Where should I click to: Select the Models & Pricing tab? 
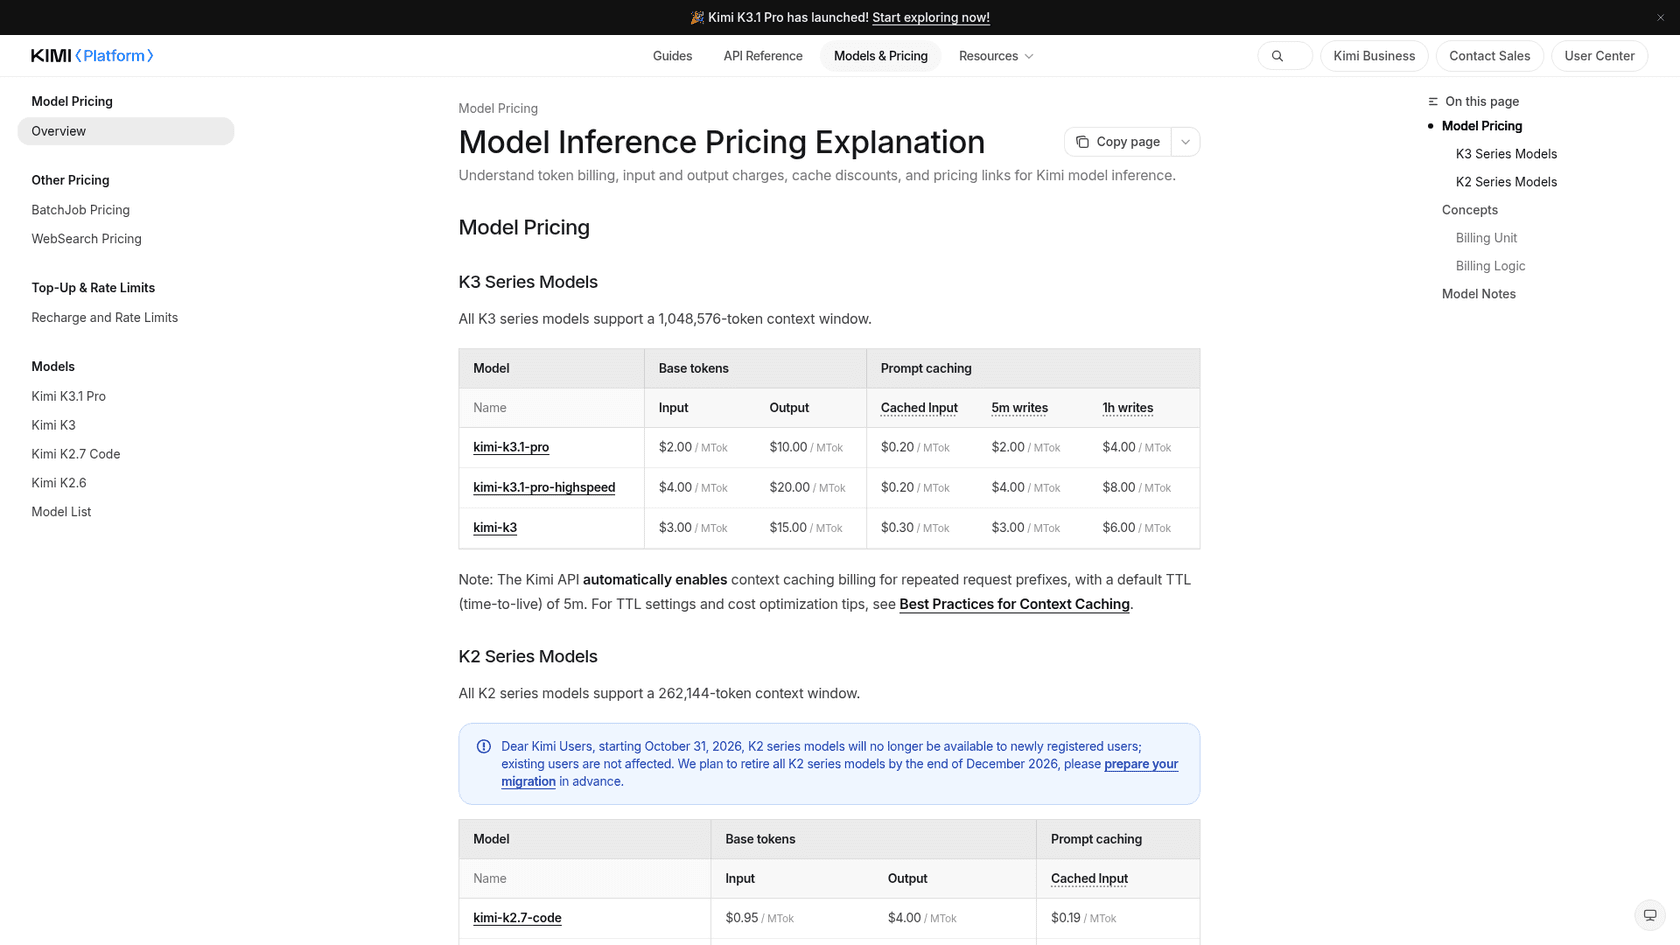click(x=881, y=56)
